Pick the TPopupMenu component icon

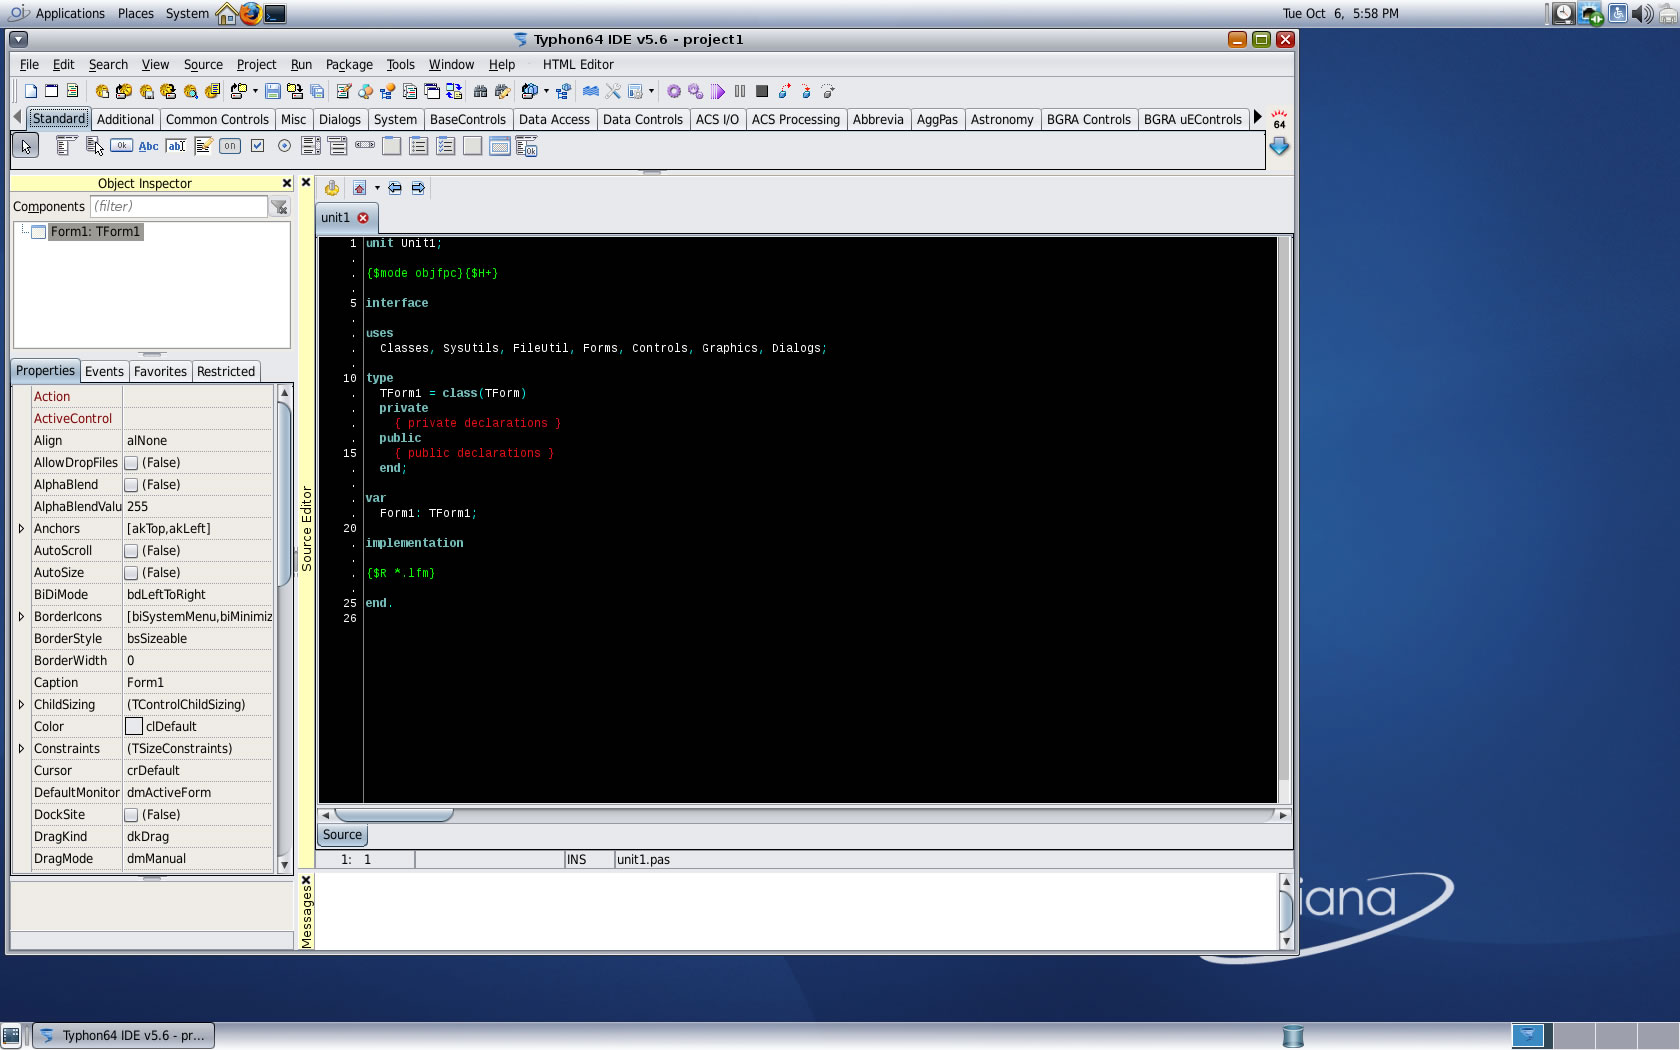(x=94, y=146)
